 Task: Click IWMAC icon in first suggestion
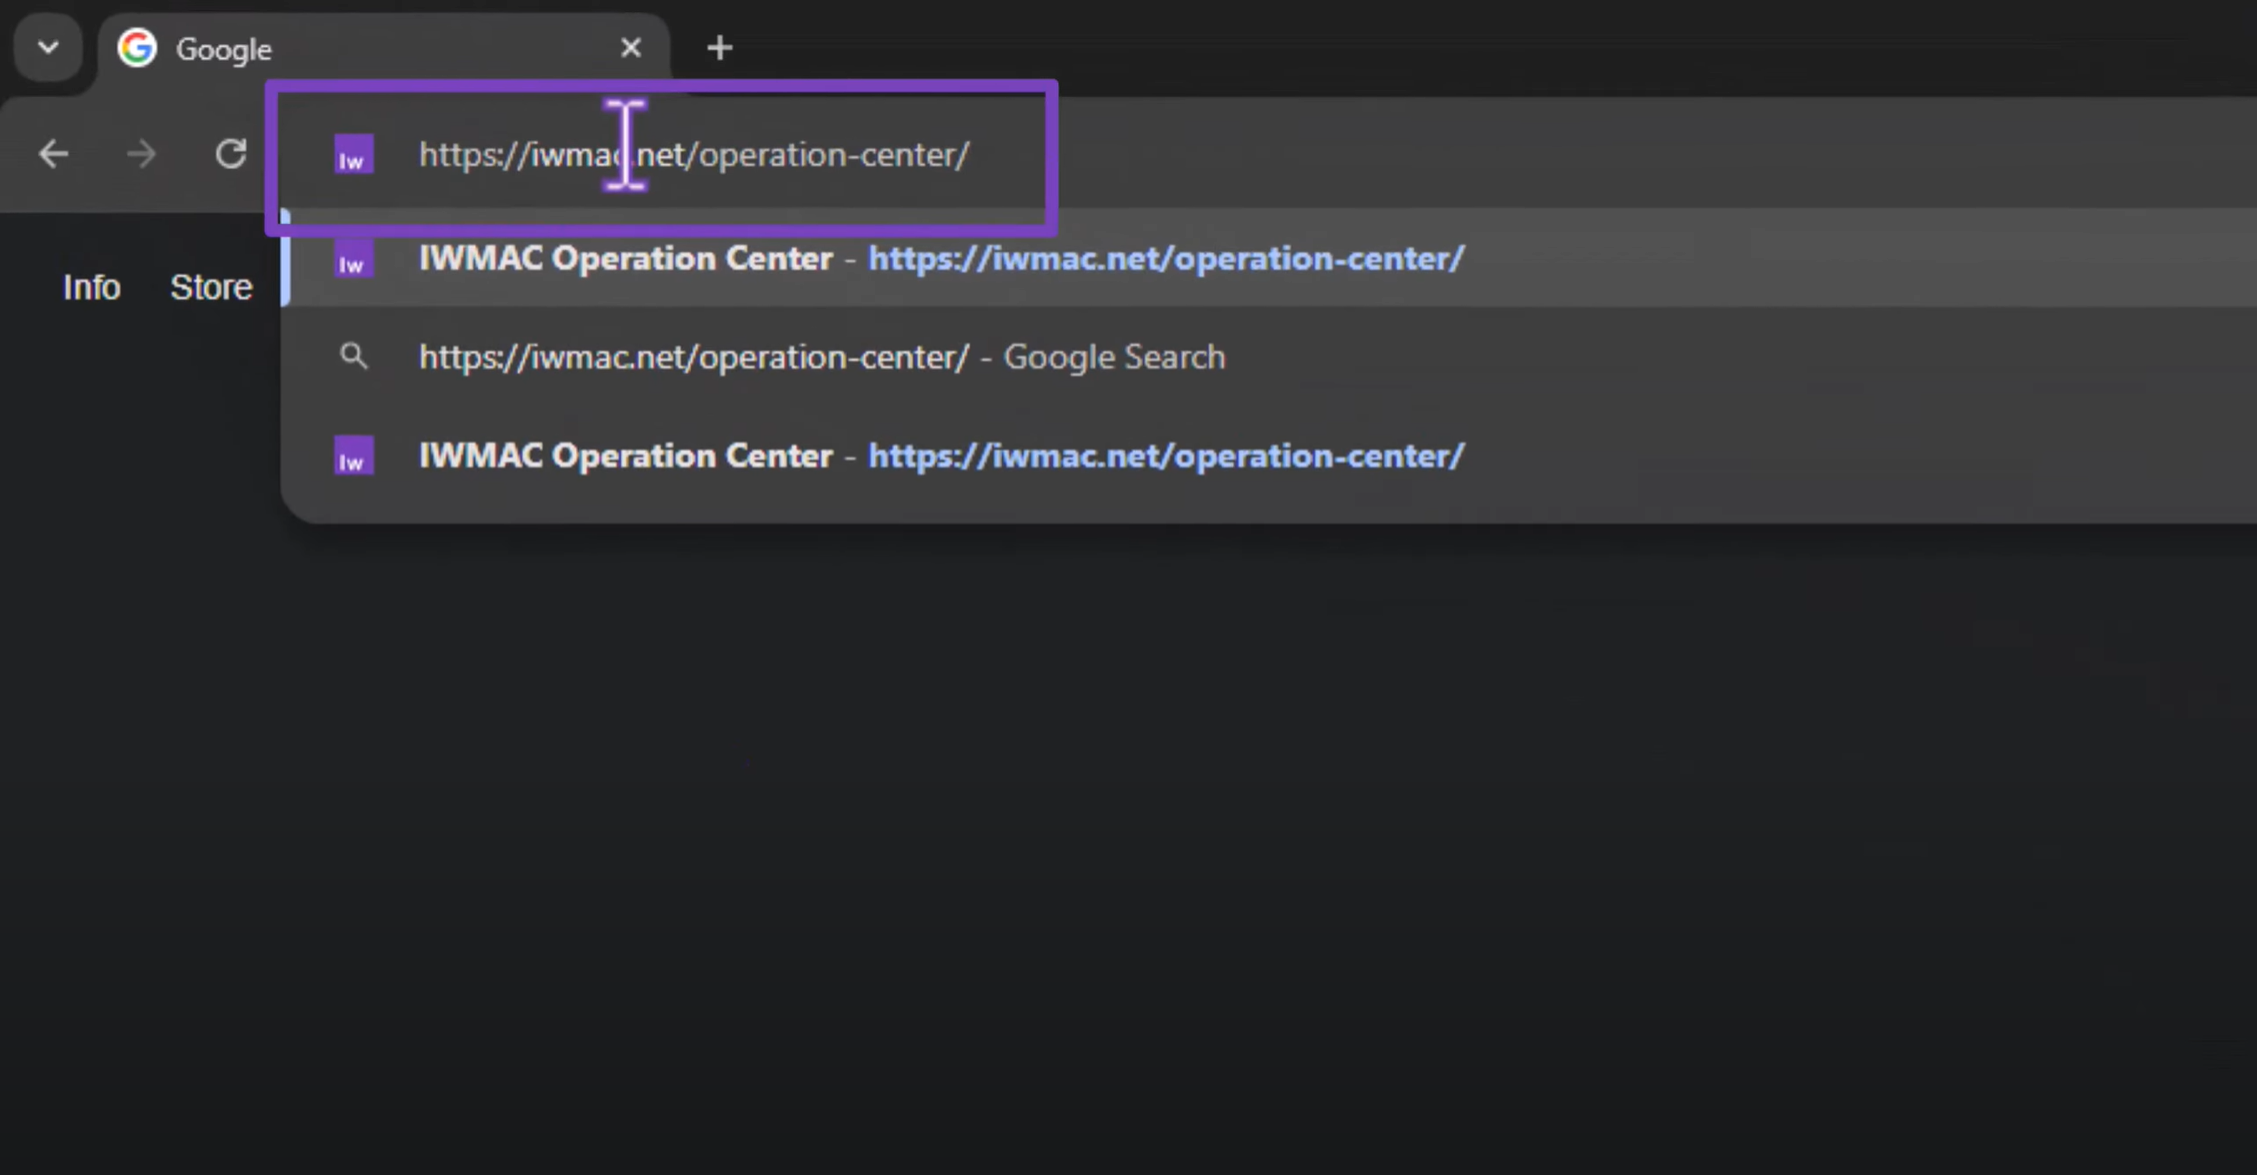point(353,260)
